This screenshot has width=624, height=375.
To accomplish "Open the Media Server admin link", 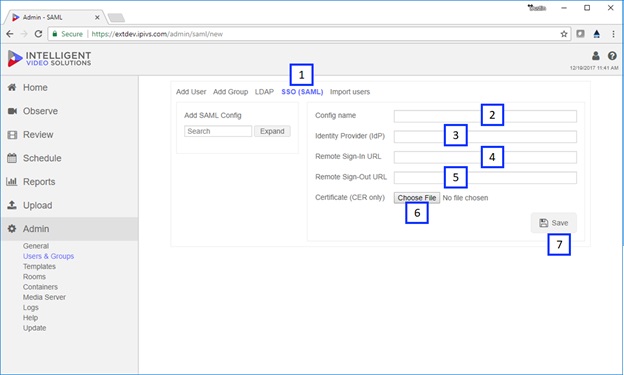I will click(x=44, y=297).
